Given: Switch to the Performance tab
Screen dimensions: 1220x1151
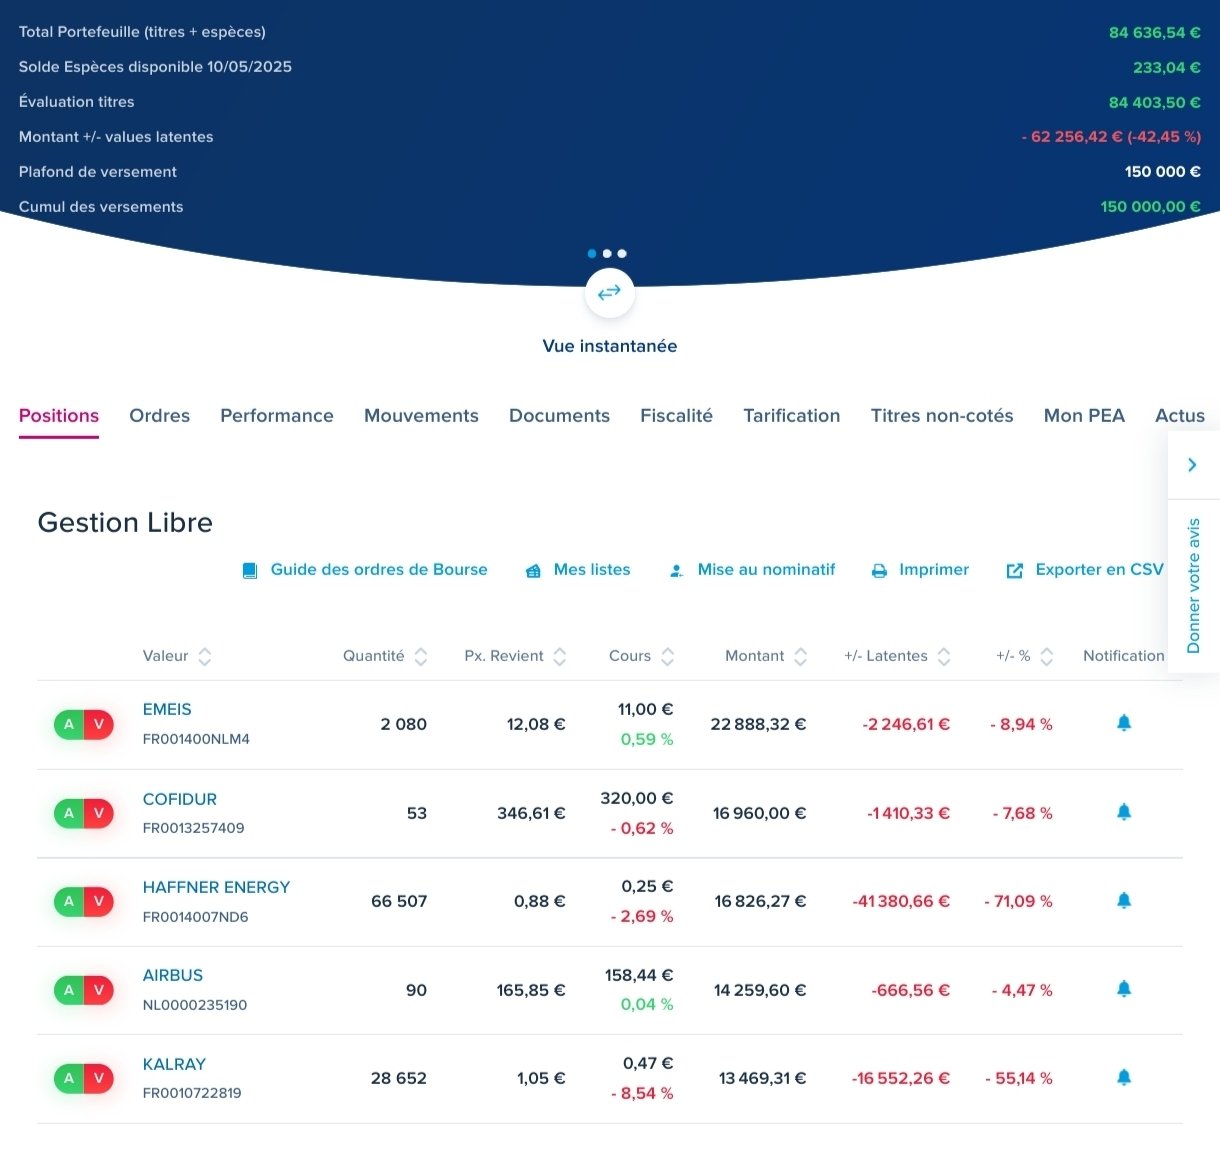Looking at the screenshot, I should [x=277, y=416].
